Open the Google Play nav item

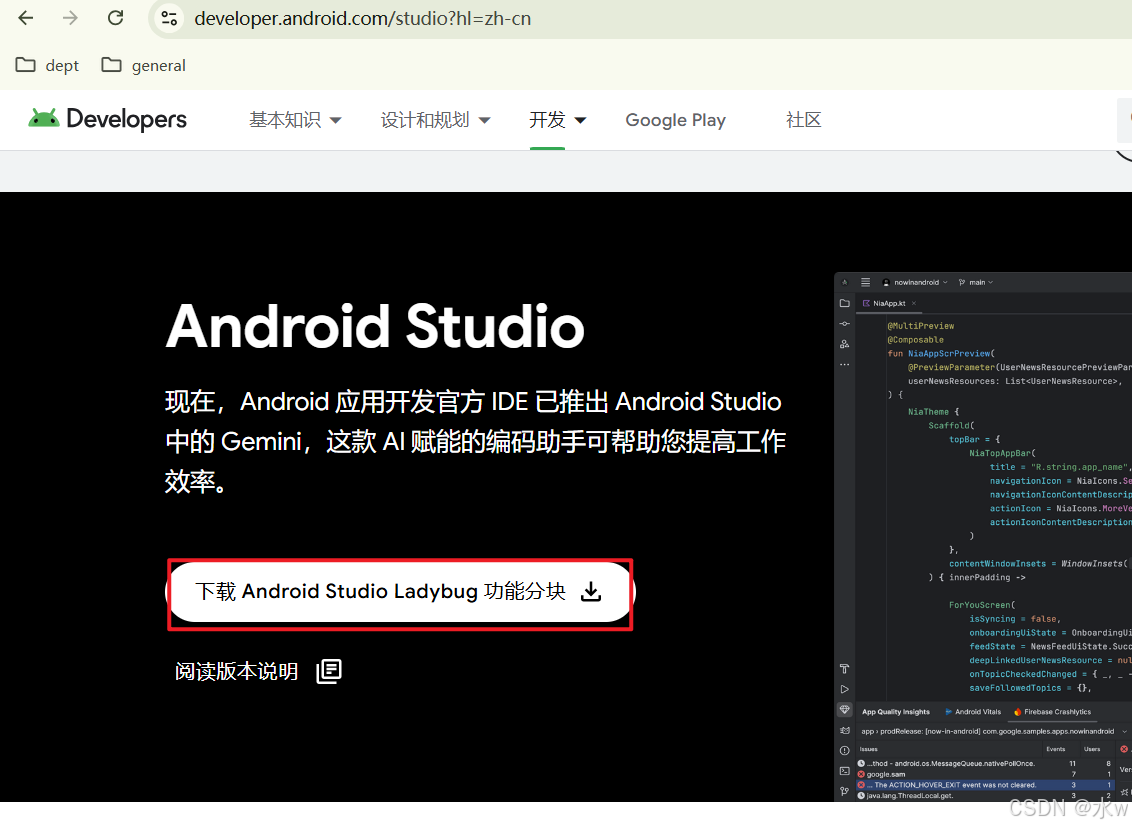pos(675,120)
